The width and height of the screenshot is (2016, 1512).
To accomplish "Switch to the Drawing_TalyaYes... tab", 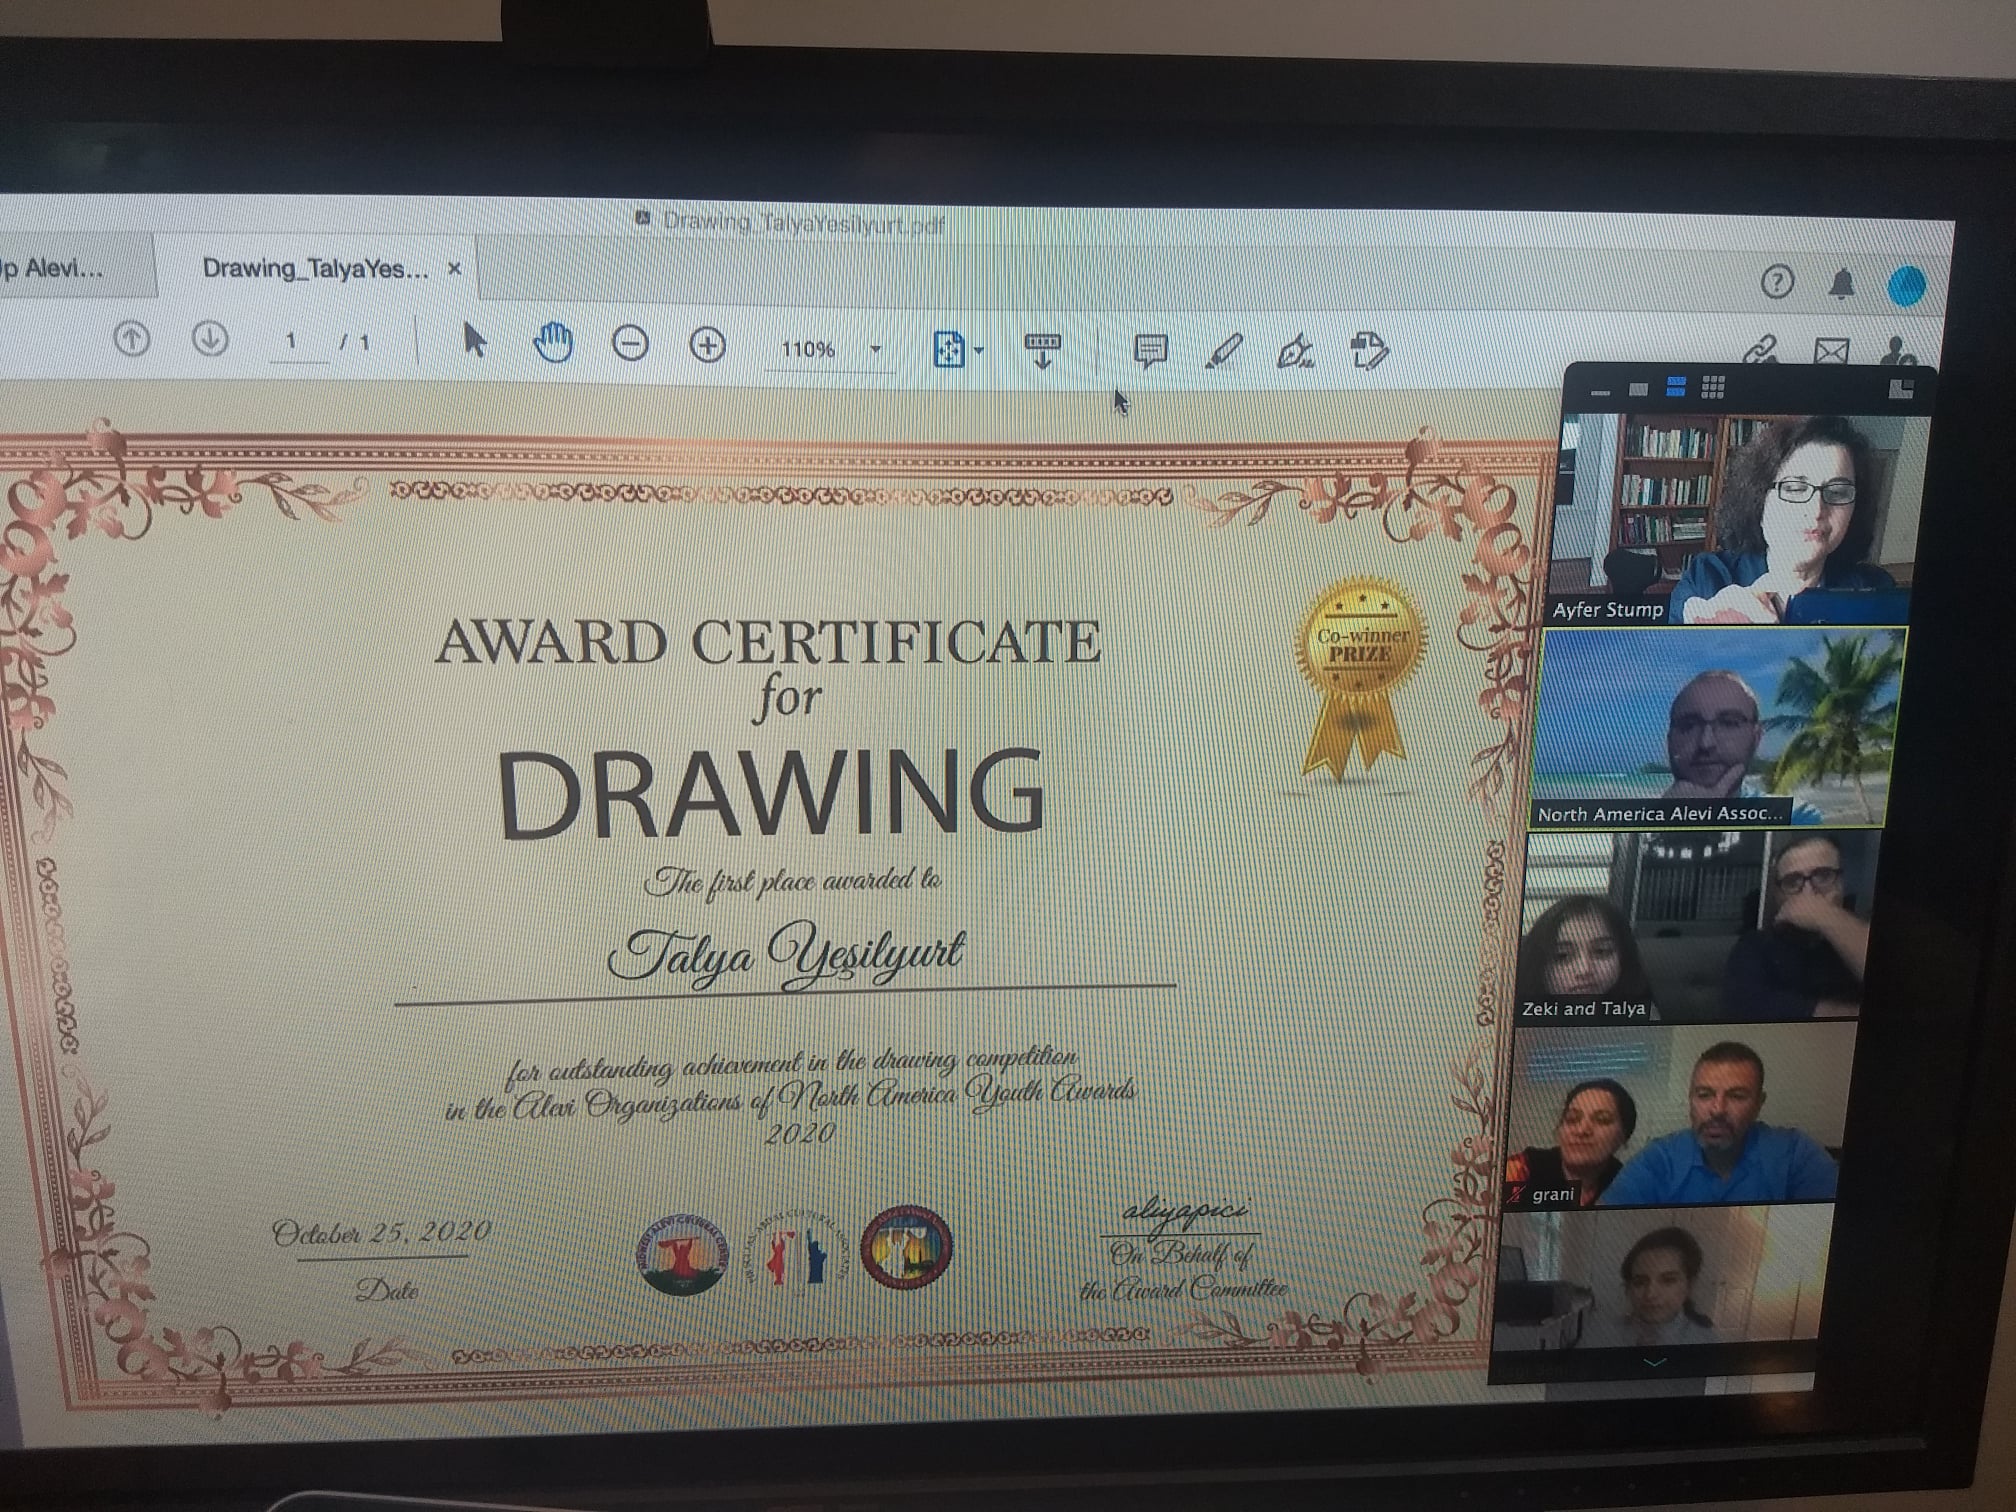I will 314,268.
